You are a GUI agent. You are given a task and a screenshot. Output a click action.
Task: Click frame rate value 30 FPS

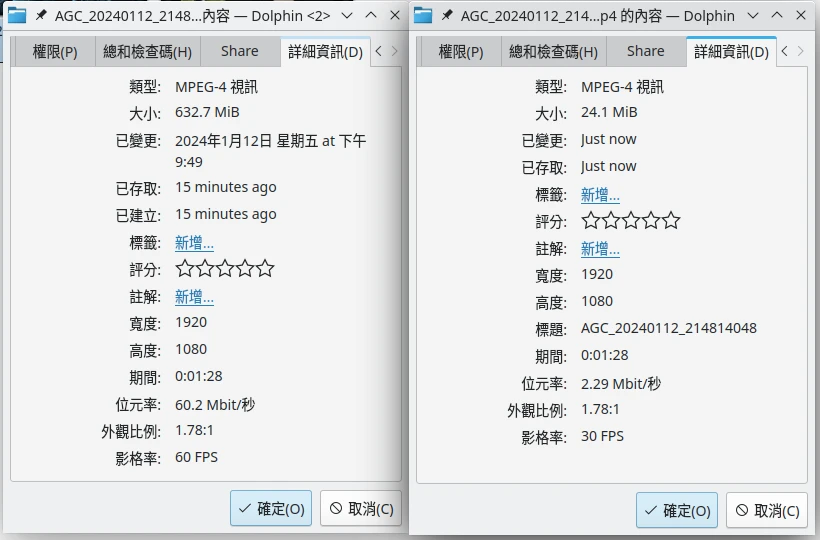(602, 436)
